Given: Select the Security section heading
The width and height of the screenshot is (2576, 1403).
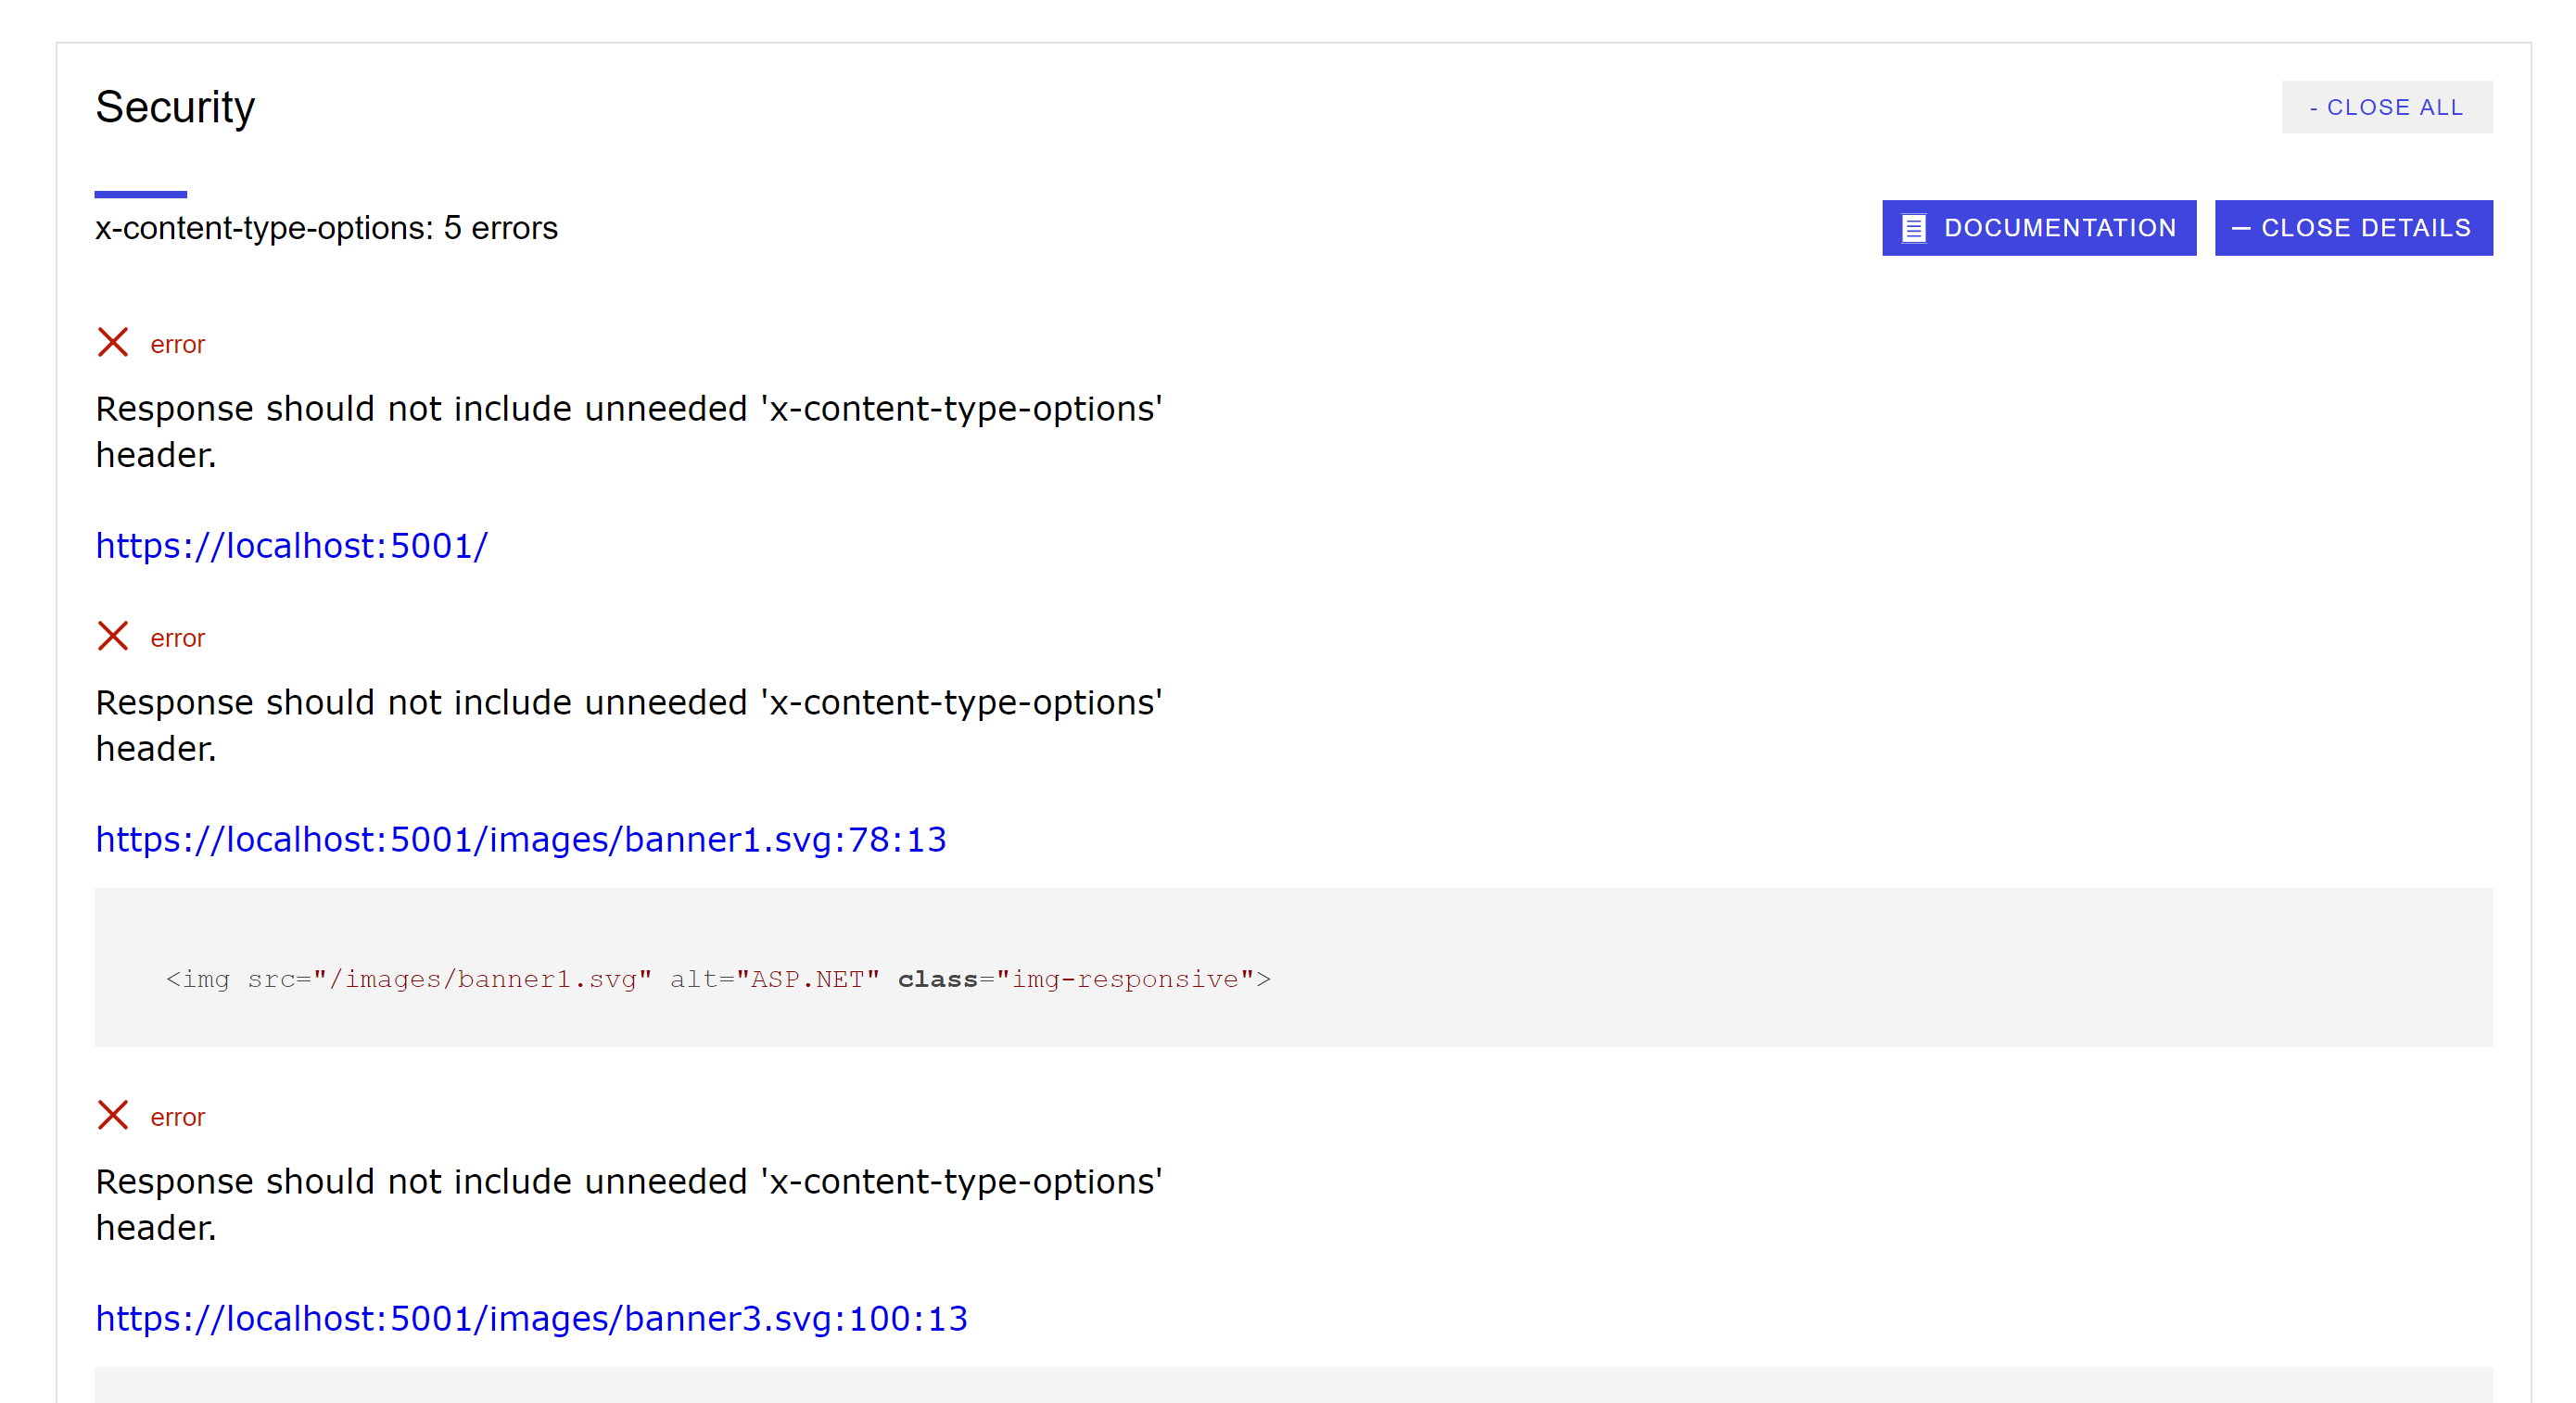Looking at the screenshot, I should point(175,107).
